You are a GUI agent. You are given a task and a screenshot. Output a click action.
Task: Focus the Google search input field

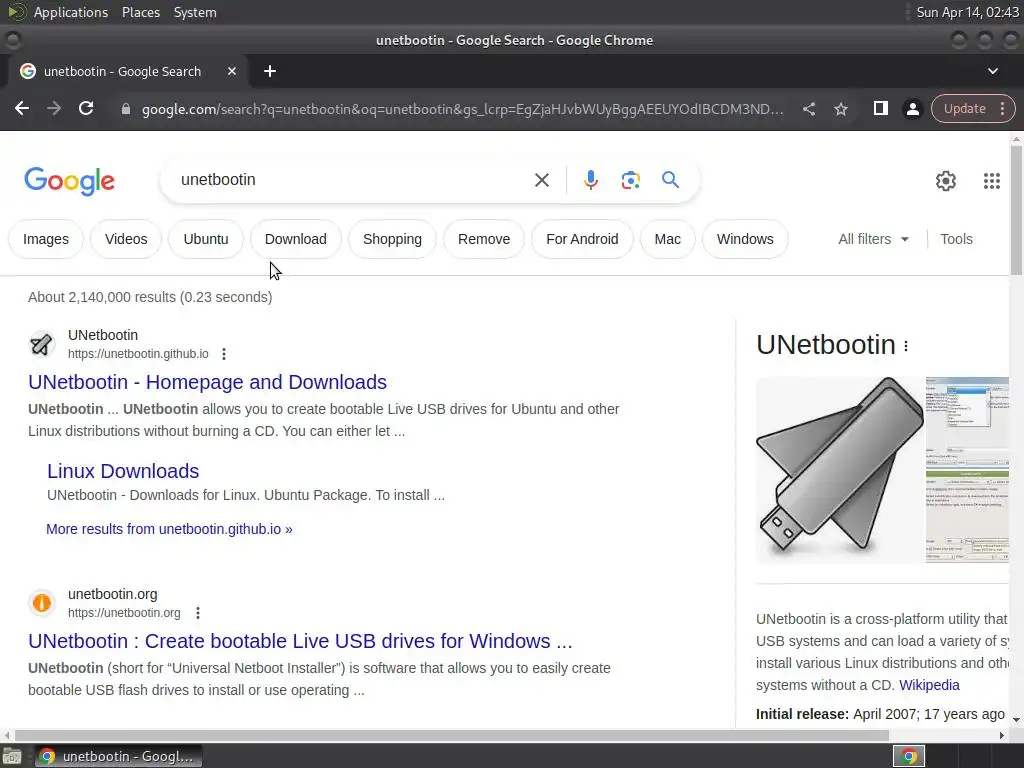pyautogui.click(x=349, y=180)
